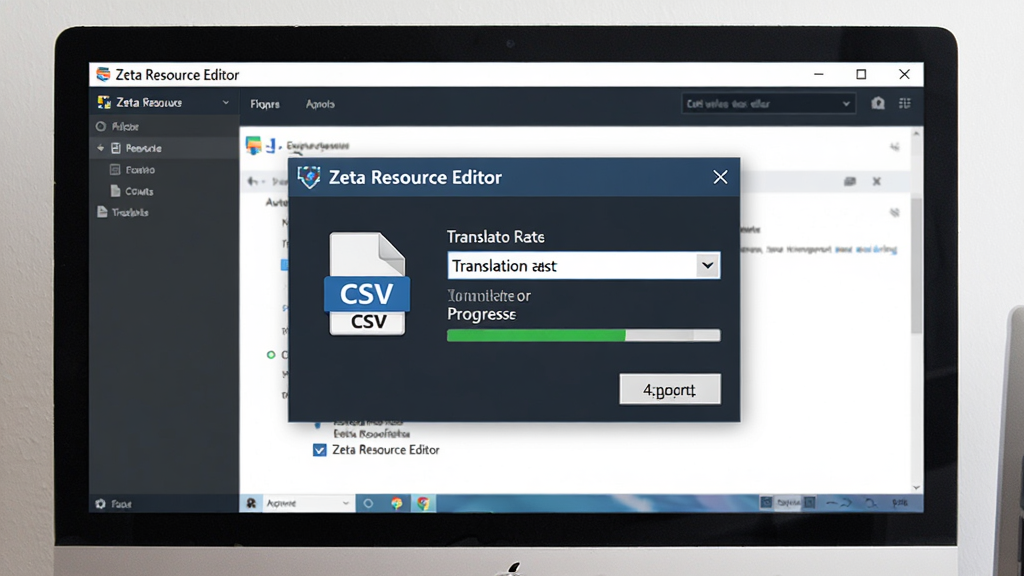Screen dimensions: 1024x576
Task: Click into the "Translation ast" combo field
Action: [572, 266]
